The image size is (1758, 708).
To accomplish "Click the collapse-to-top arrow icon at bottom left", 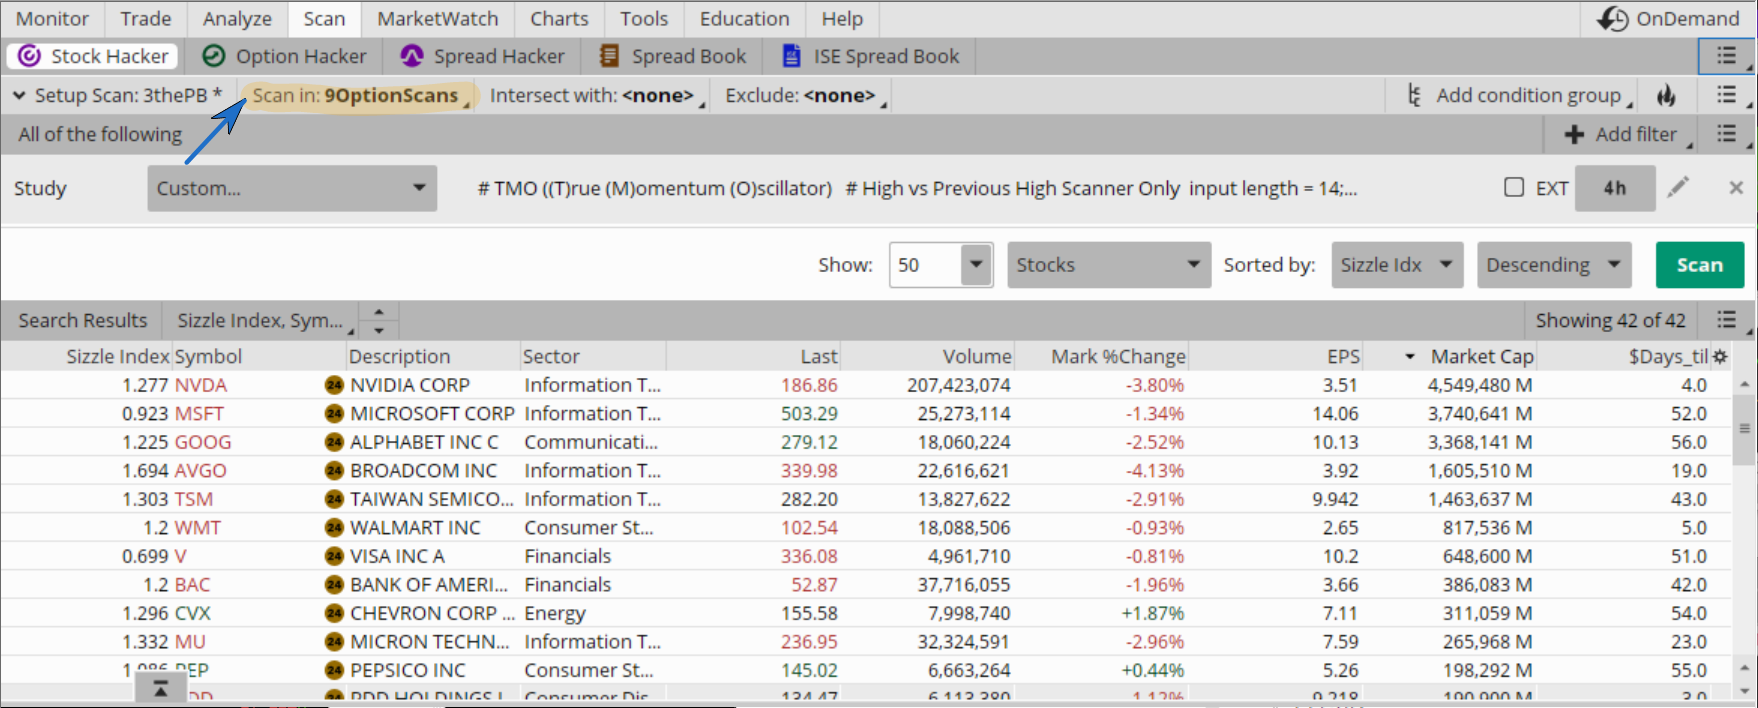I will [x=160, y=689].
